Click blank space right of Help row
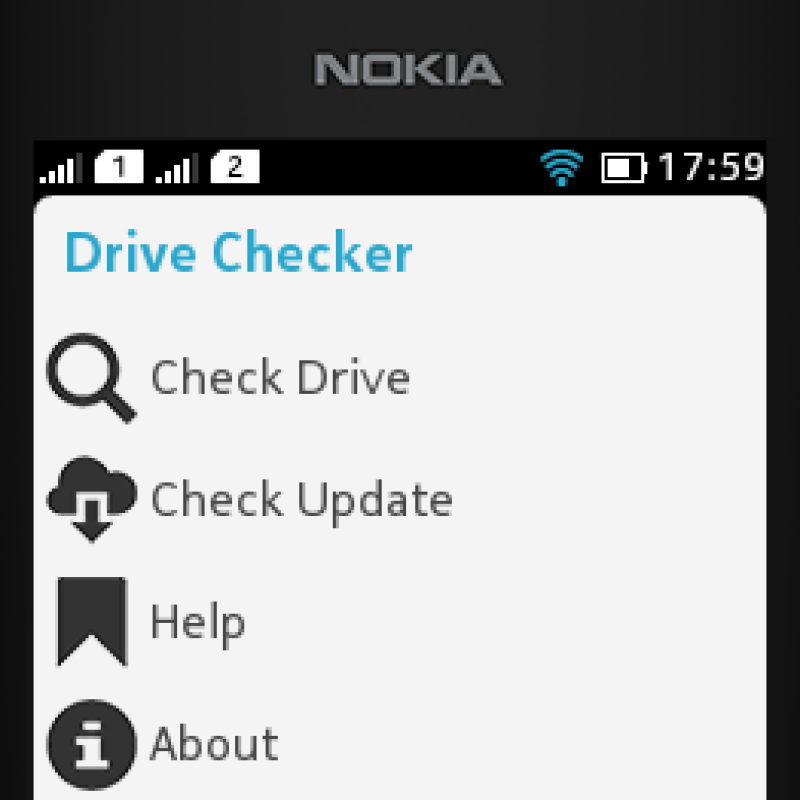The height and width of the screenshot is (800, 800). [505, 622]
